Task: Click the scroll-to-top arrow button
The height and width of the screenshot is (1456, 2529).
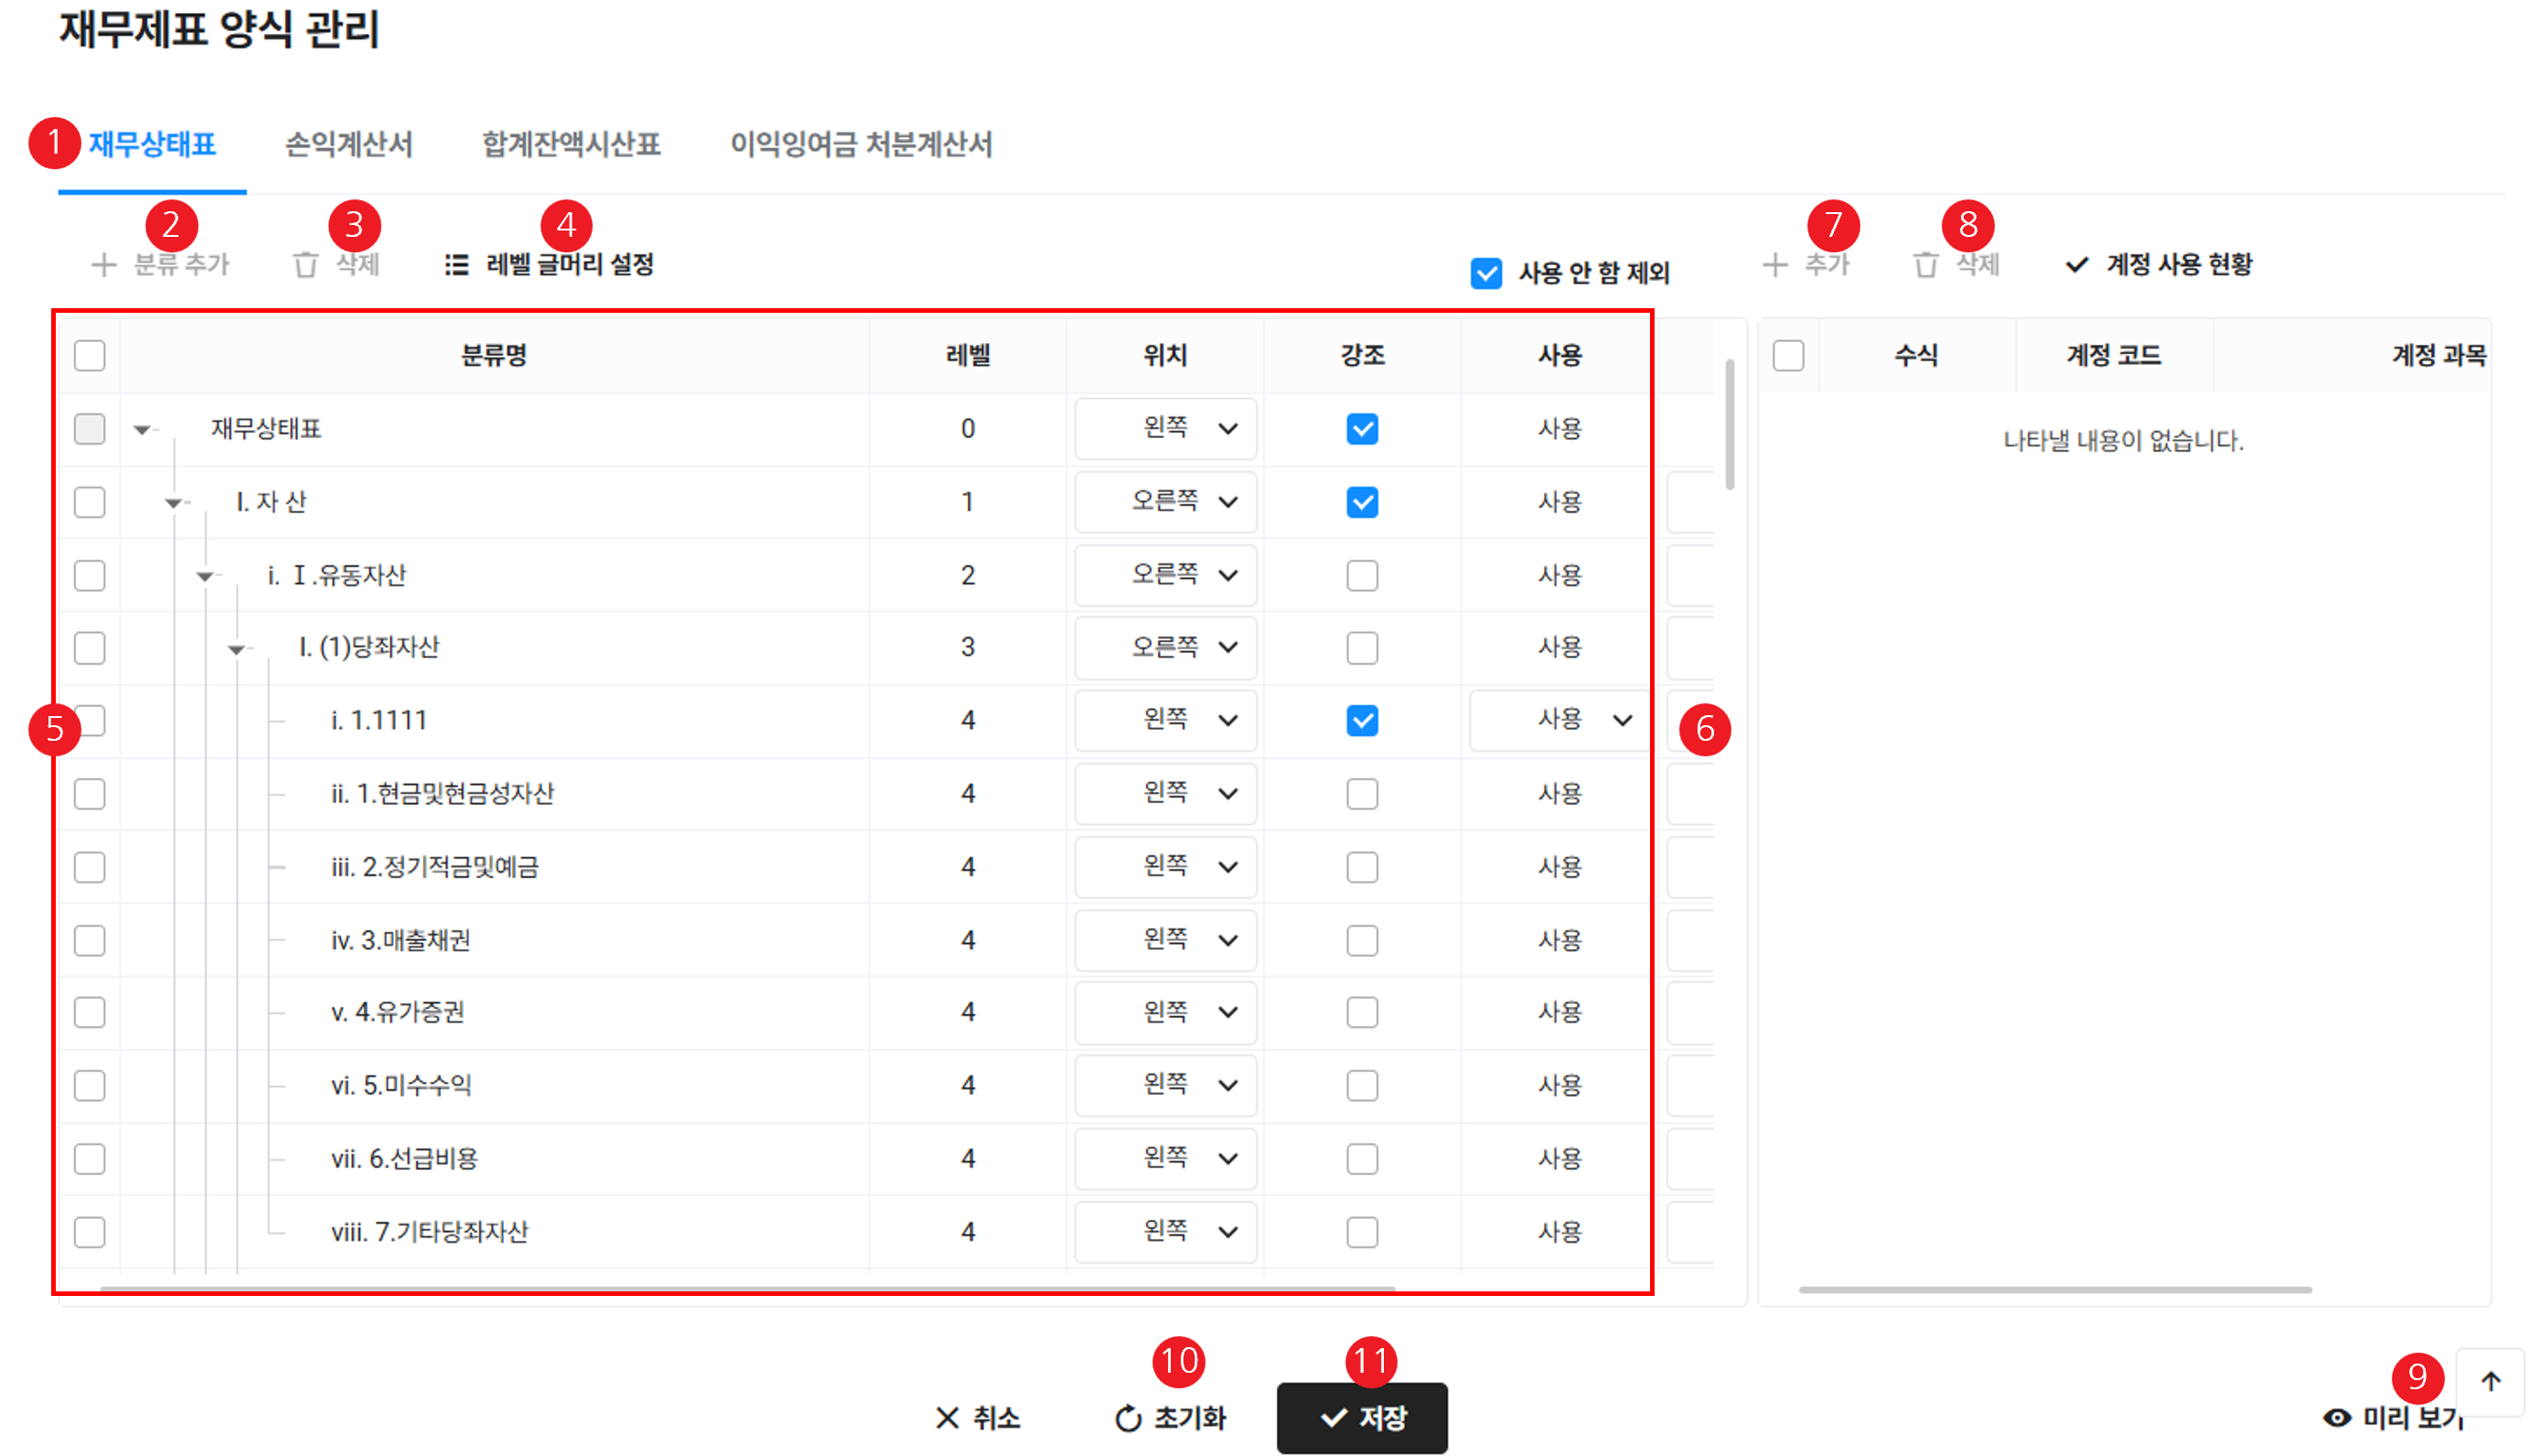Action: [x=2490, y=1381]
